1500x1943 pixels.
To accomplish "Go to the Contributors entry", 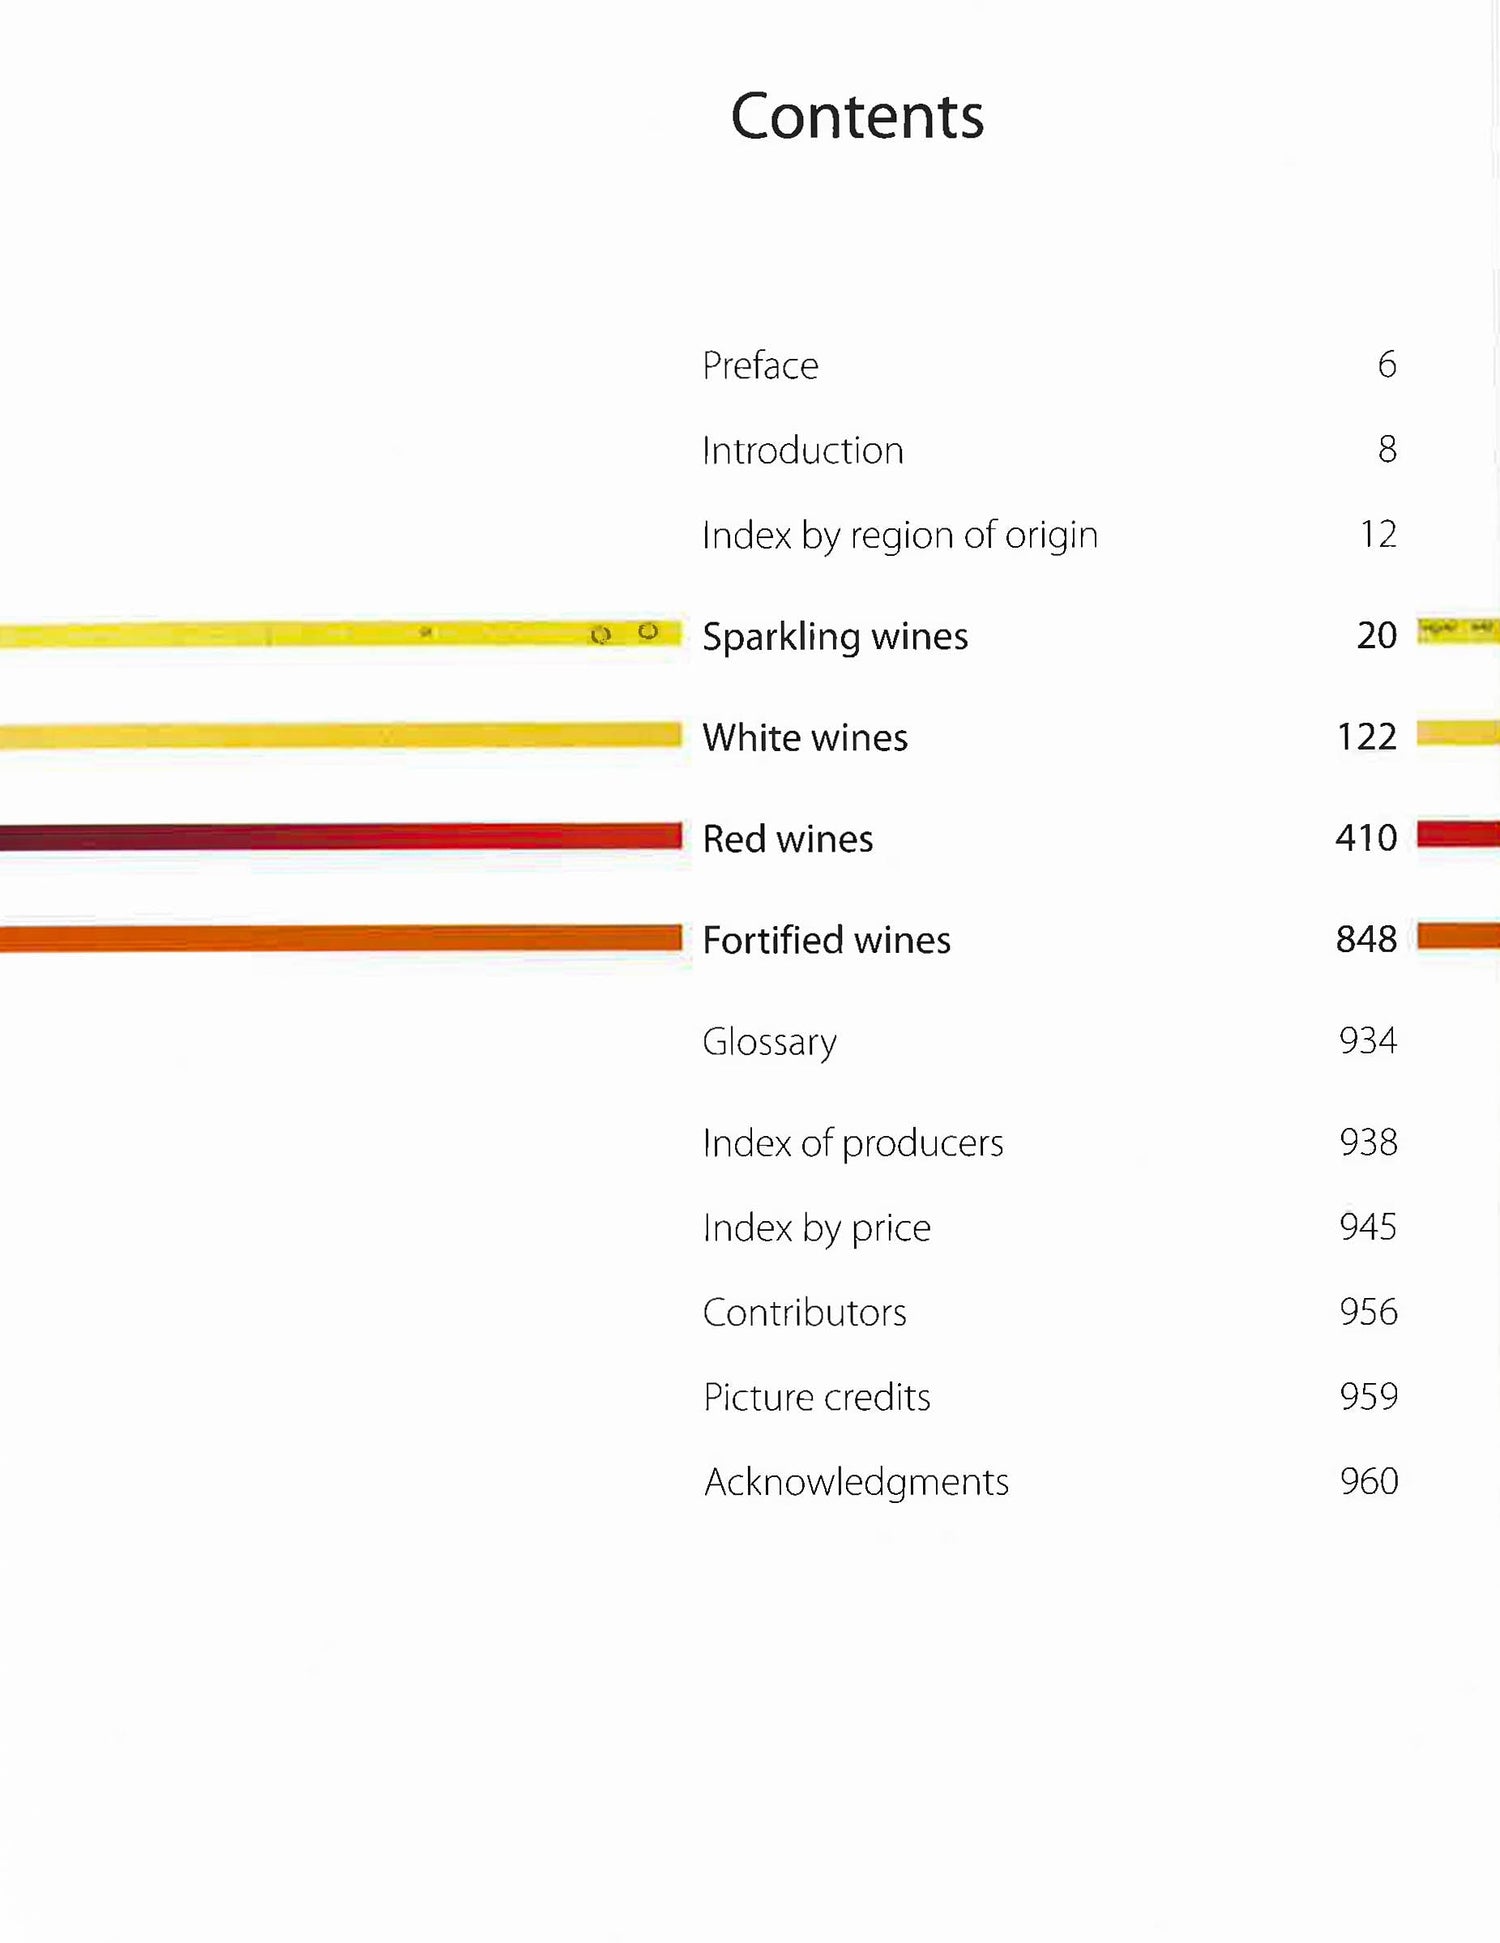I will (804, 1312).
